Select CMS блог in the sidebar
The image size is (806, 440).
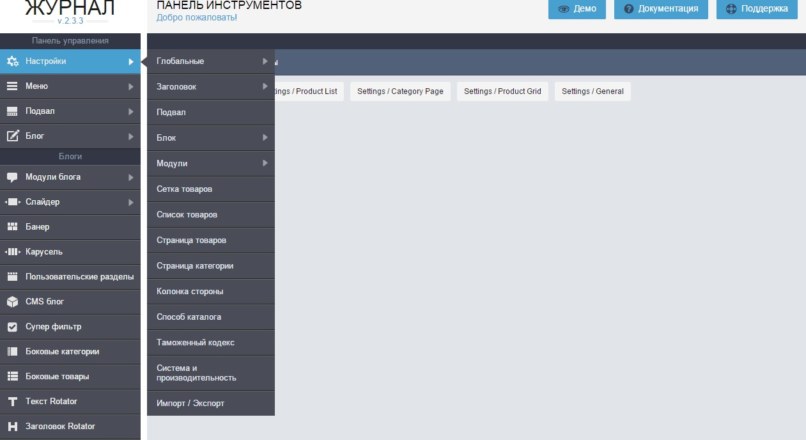coord(70,302)
